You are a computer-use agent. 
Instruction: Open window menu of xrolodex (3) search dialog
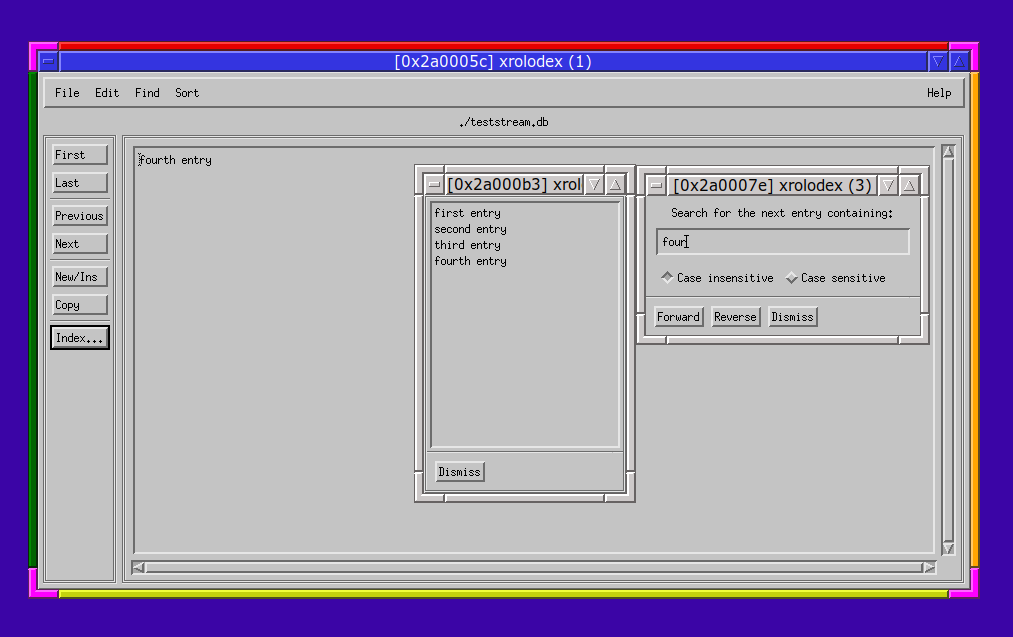pyautogui.click(x=656, y=185)
